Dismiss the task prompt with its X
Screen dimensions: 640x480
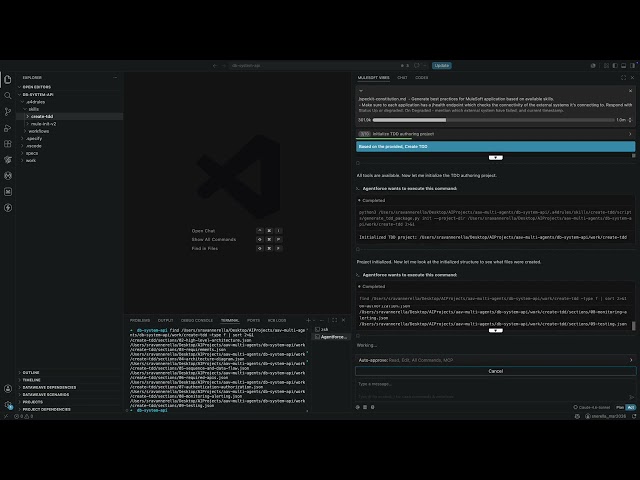click(630, 91)
